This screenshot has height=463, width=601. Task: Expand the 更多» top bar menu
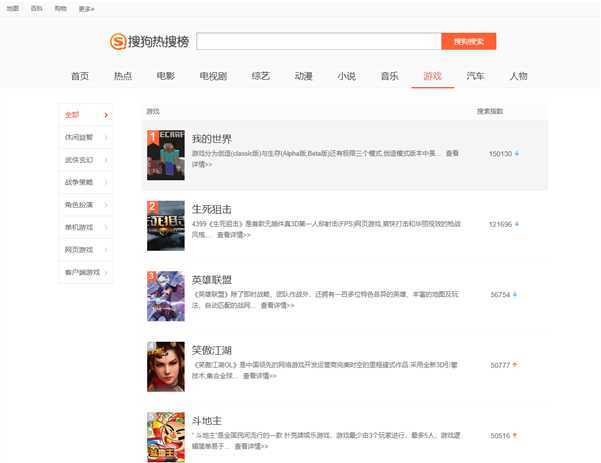click(86, 9)
